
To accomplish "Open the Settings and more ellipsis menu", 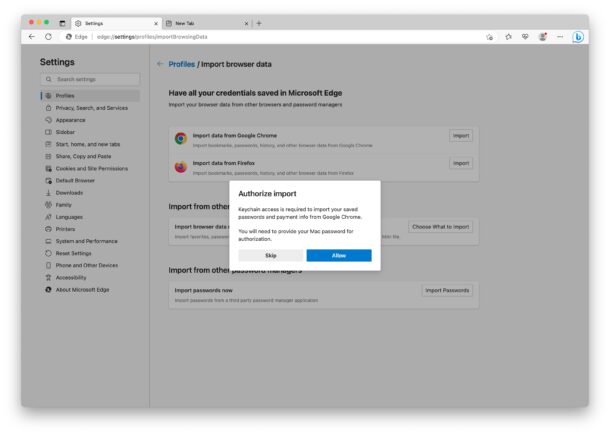I will click(x=560, y=37).
